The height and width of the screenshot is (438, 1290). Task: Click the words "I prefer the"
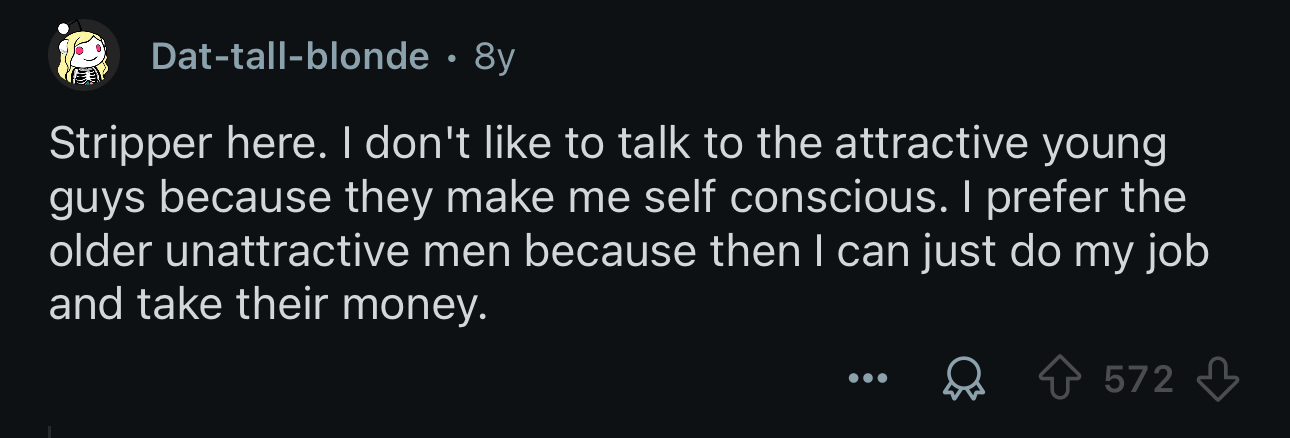[x=1088, y=198]
